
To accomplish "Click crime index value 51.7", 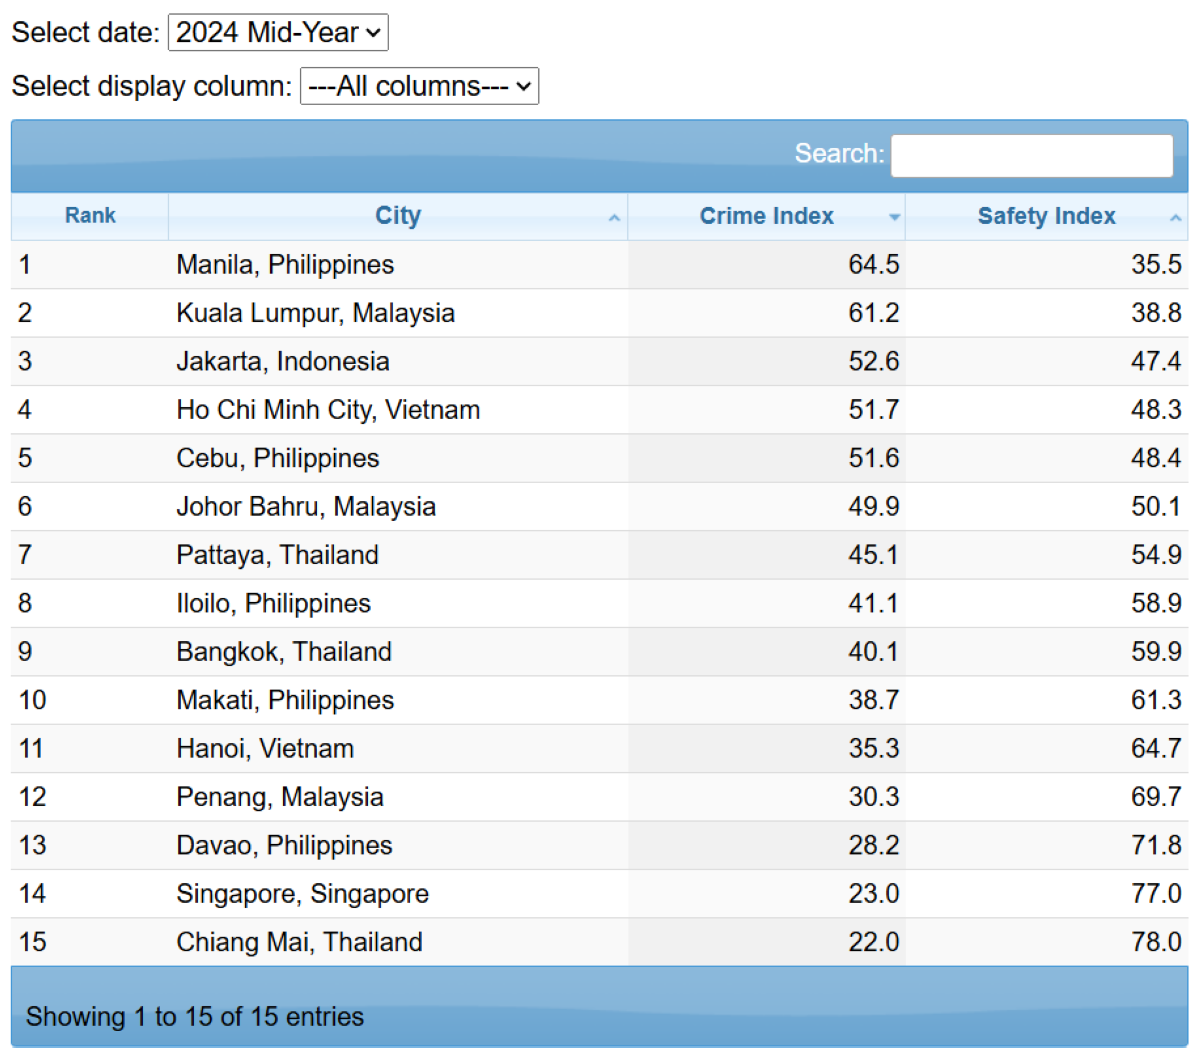I will coord(873,410).
